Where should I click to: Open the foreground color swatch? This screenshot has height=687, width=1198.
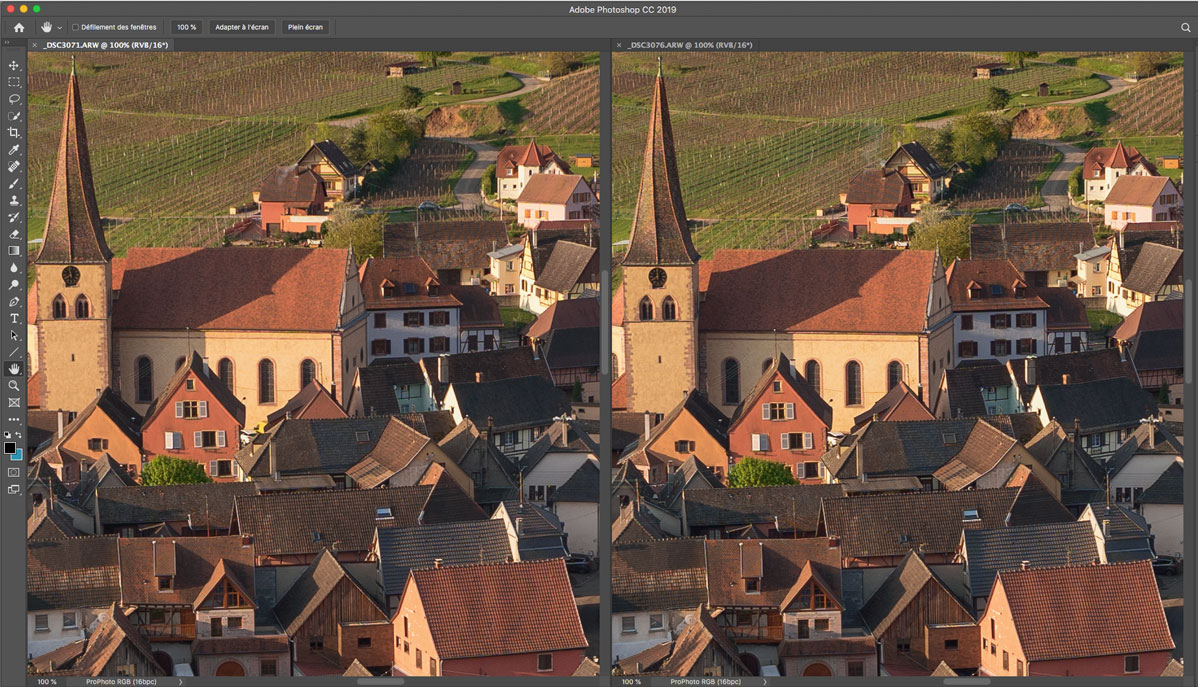pos(10,447)
